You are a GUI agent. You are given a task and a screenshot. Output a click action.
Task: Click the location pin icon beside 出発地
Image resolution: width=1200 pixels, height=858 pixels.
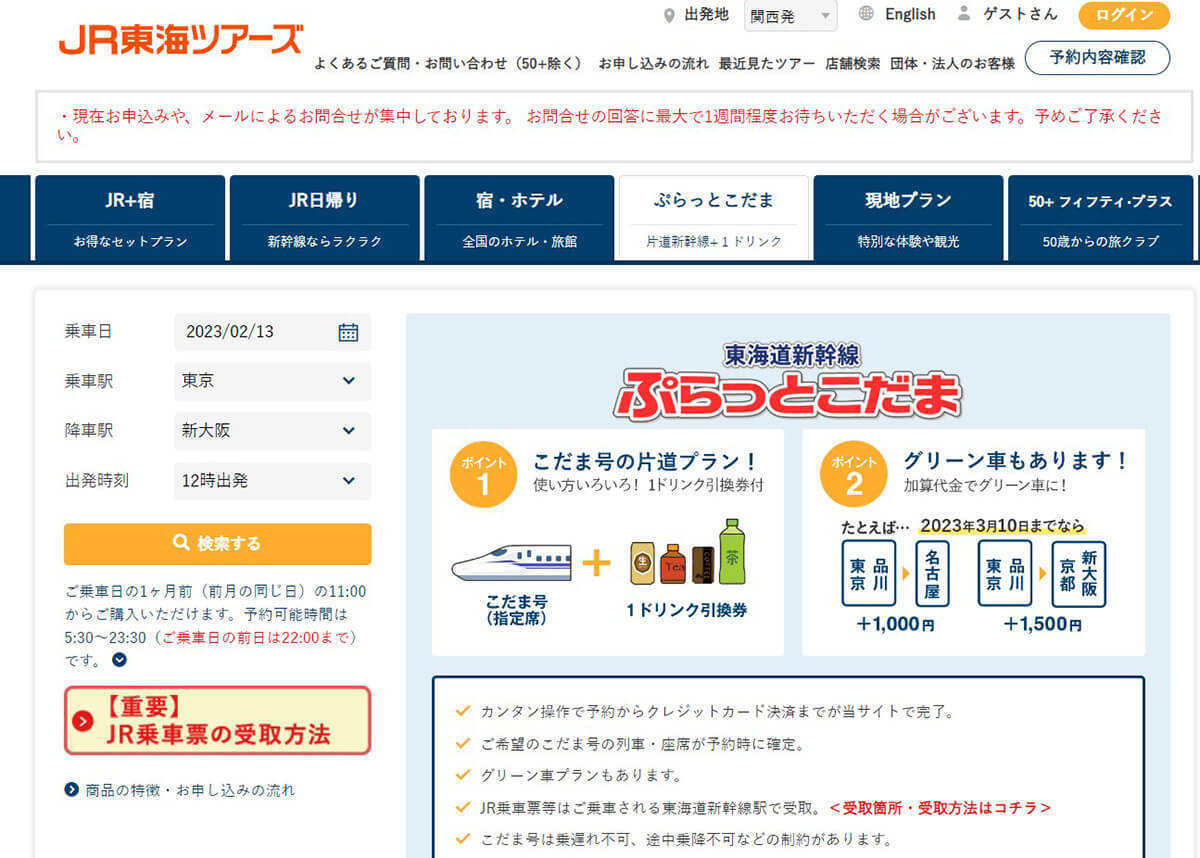(669, 15)
